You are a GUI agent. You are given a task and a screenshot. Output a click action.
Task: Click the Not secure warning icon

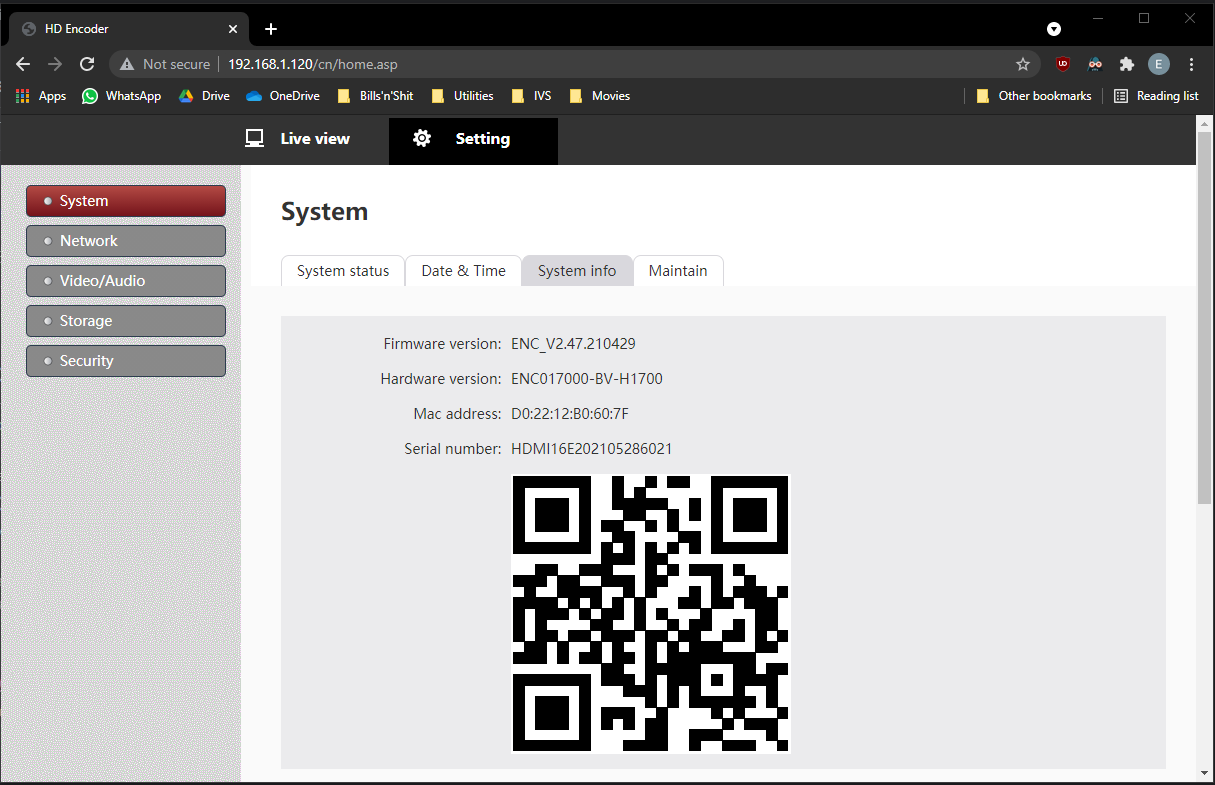click(x=126, y=64)
